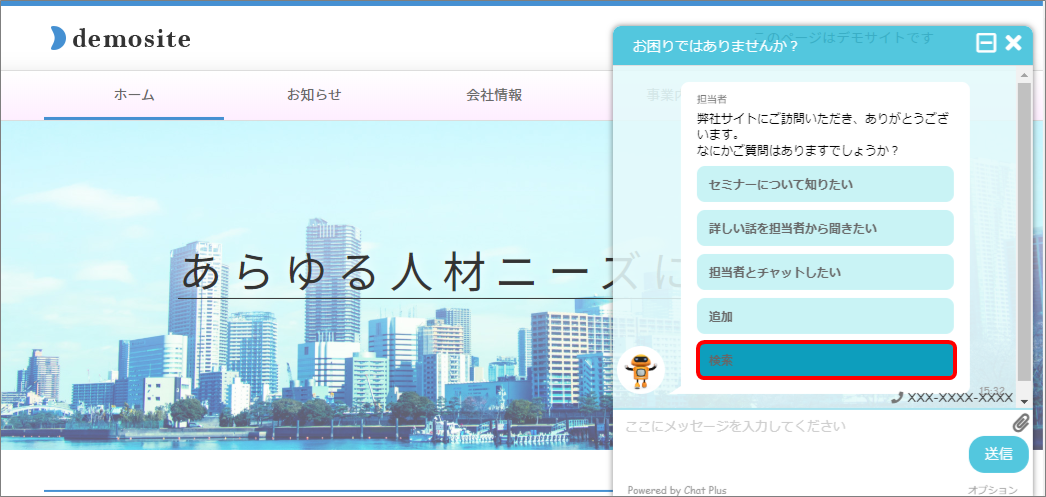Click the robot avatar icon
This screenshot has height=497, width=1046.
641,370
